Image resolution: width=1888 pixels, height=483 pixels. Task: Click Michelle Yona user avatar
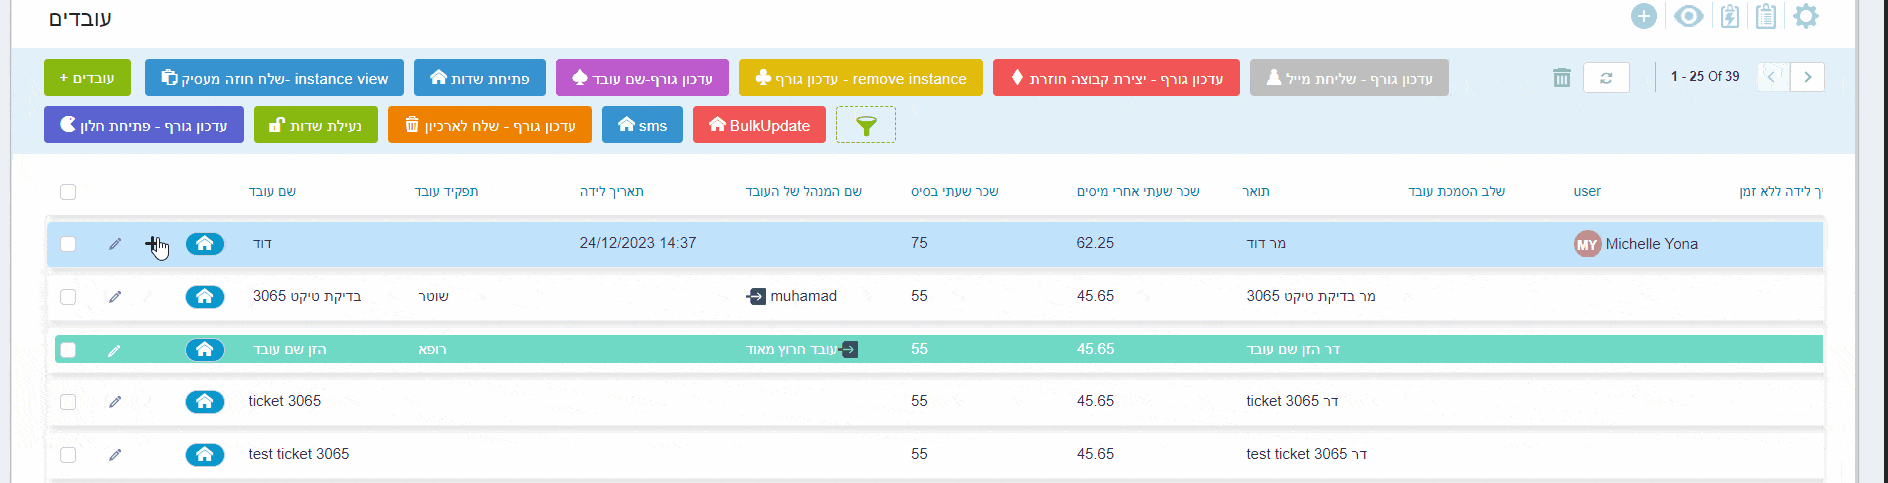click(1587, 244)
